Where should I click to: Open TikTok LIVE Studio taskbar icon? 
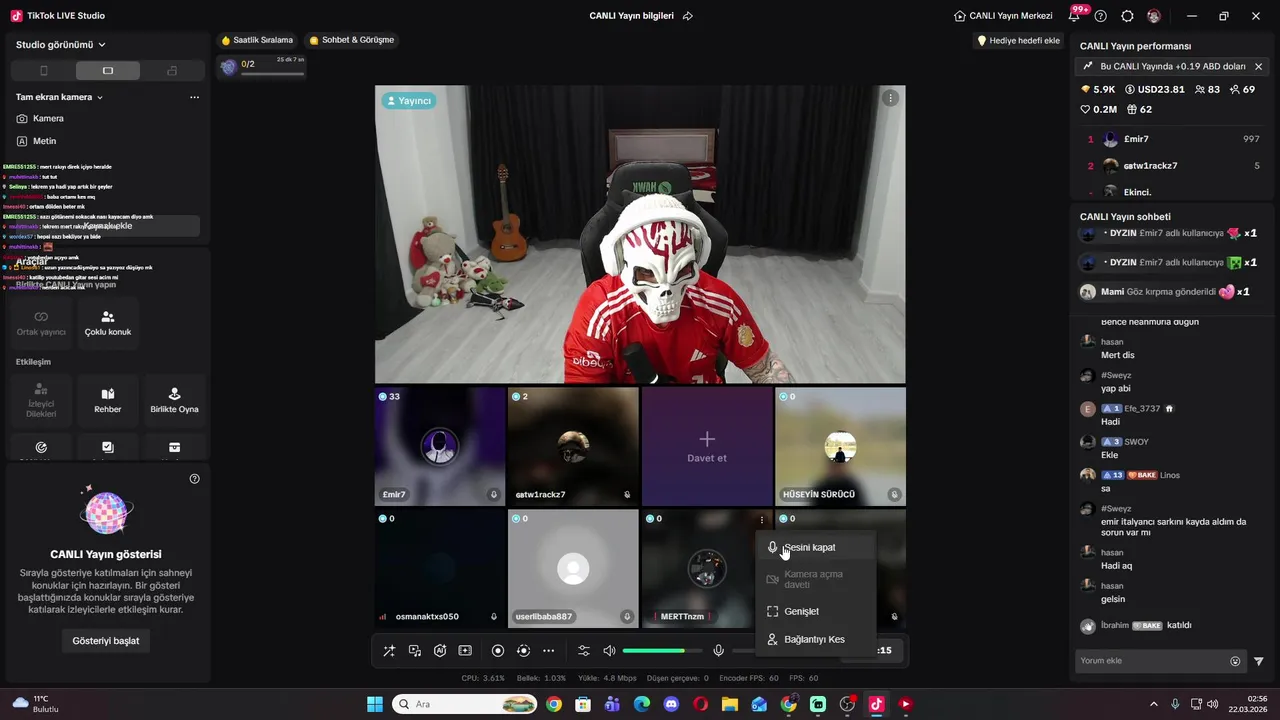[x=876, y=704]
